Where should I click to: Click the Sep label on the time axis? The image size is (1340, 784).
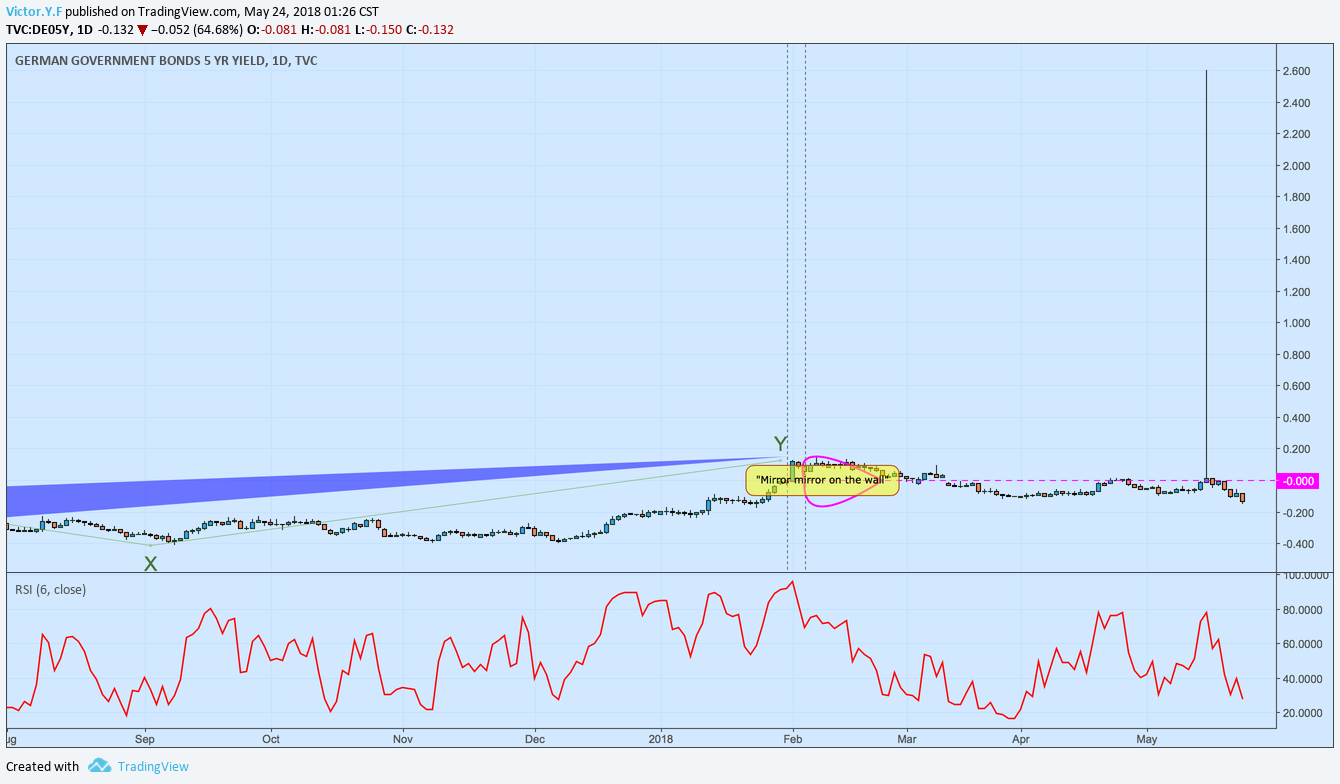(x=145, y=740)
